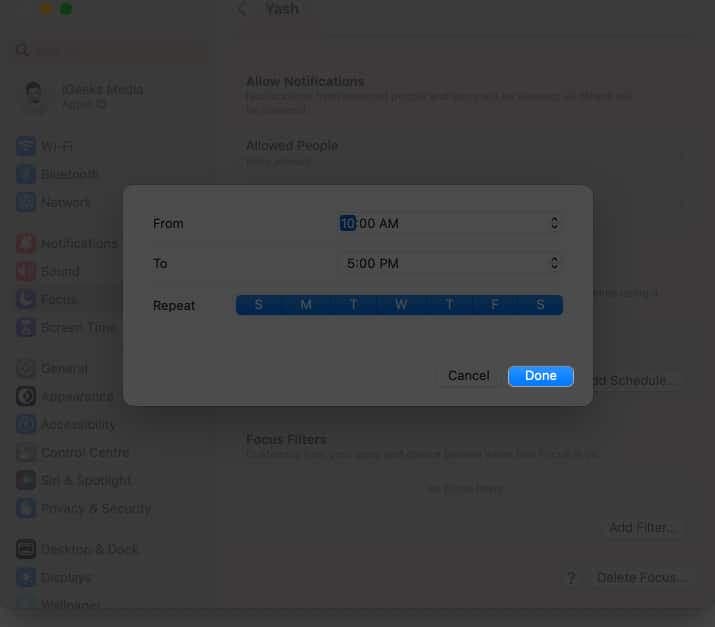Select the Focus moon icon in the sidebar

26,299
